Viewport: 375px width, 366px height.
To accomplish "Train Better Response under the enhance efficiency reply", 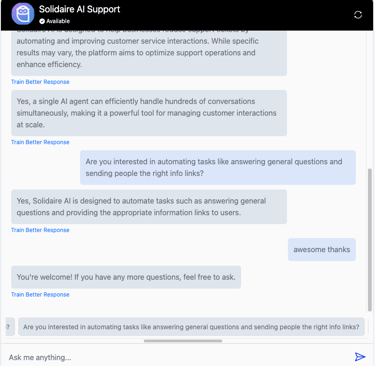I will (x=40, y=82).
